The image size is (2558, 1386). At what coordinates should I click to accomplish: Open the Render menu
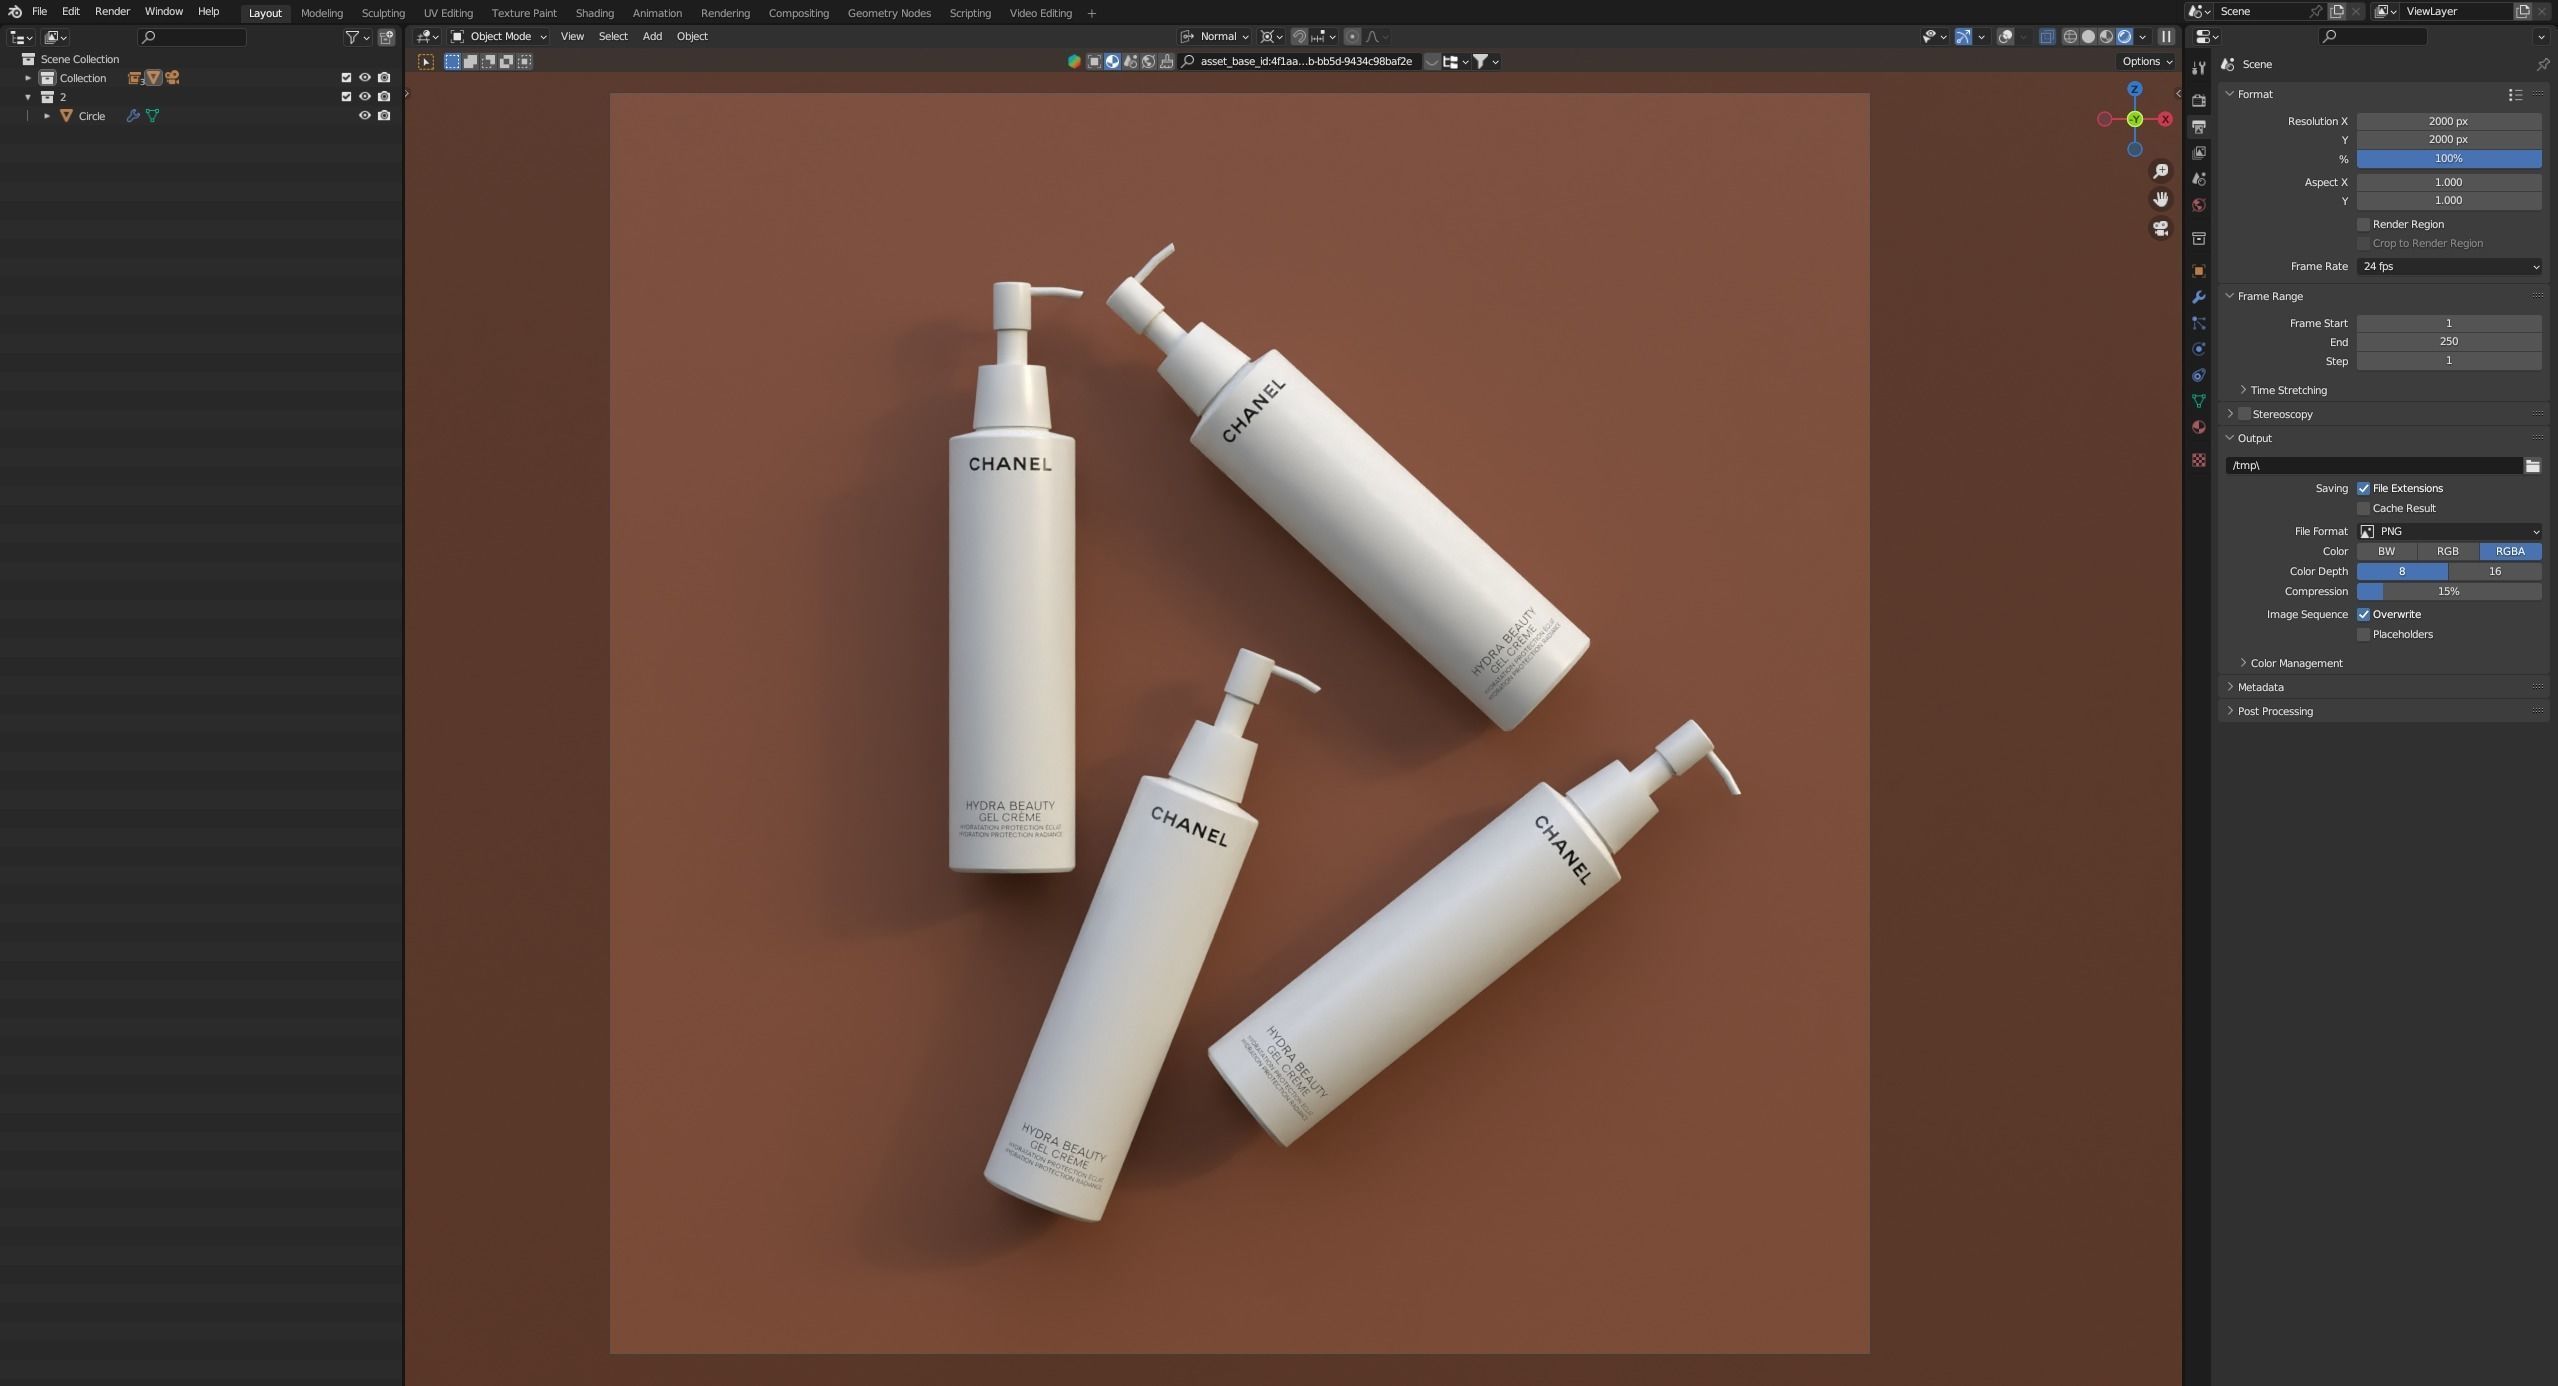click(x=112, y=12)
